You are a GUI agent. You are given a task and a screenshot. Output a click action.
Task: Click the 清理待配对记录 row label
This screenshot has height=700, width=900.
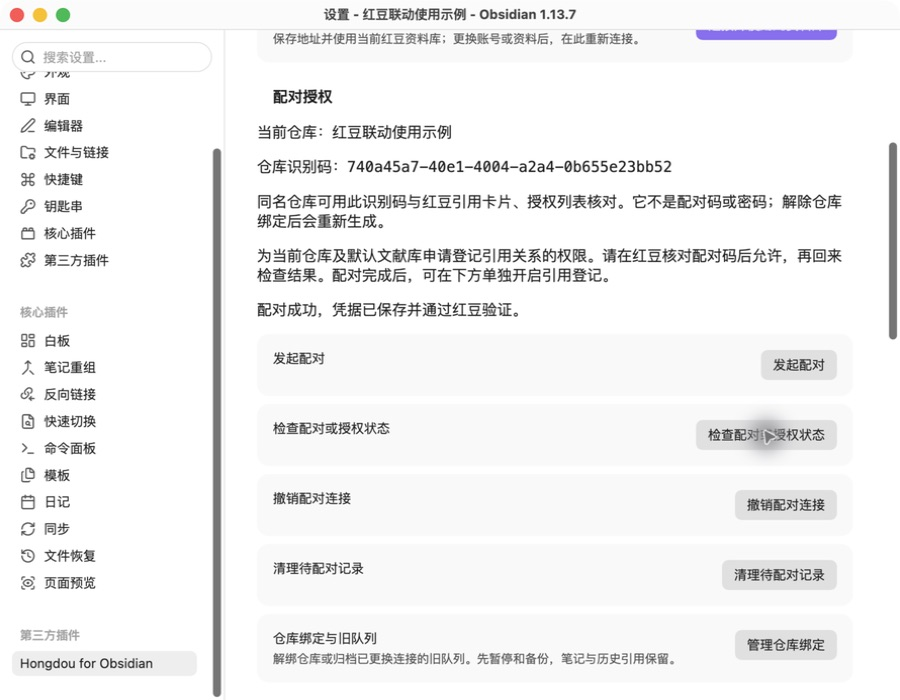pos(318,569)
